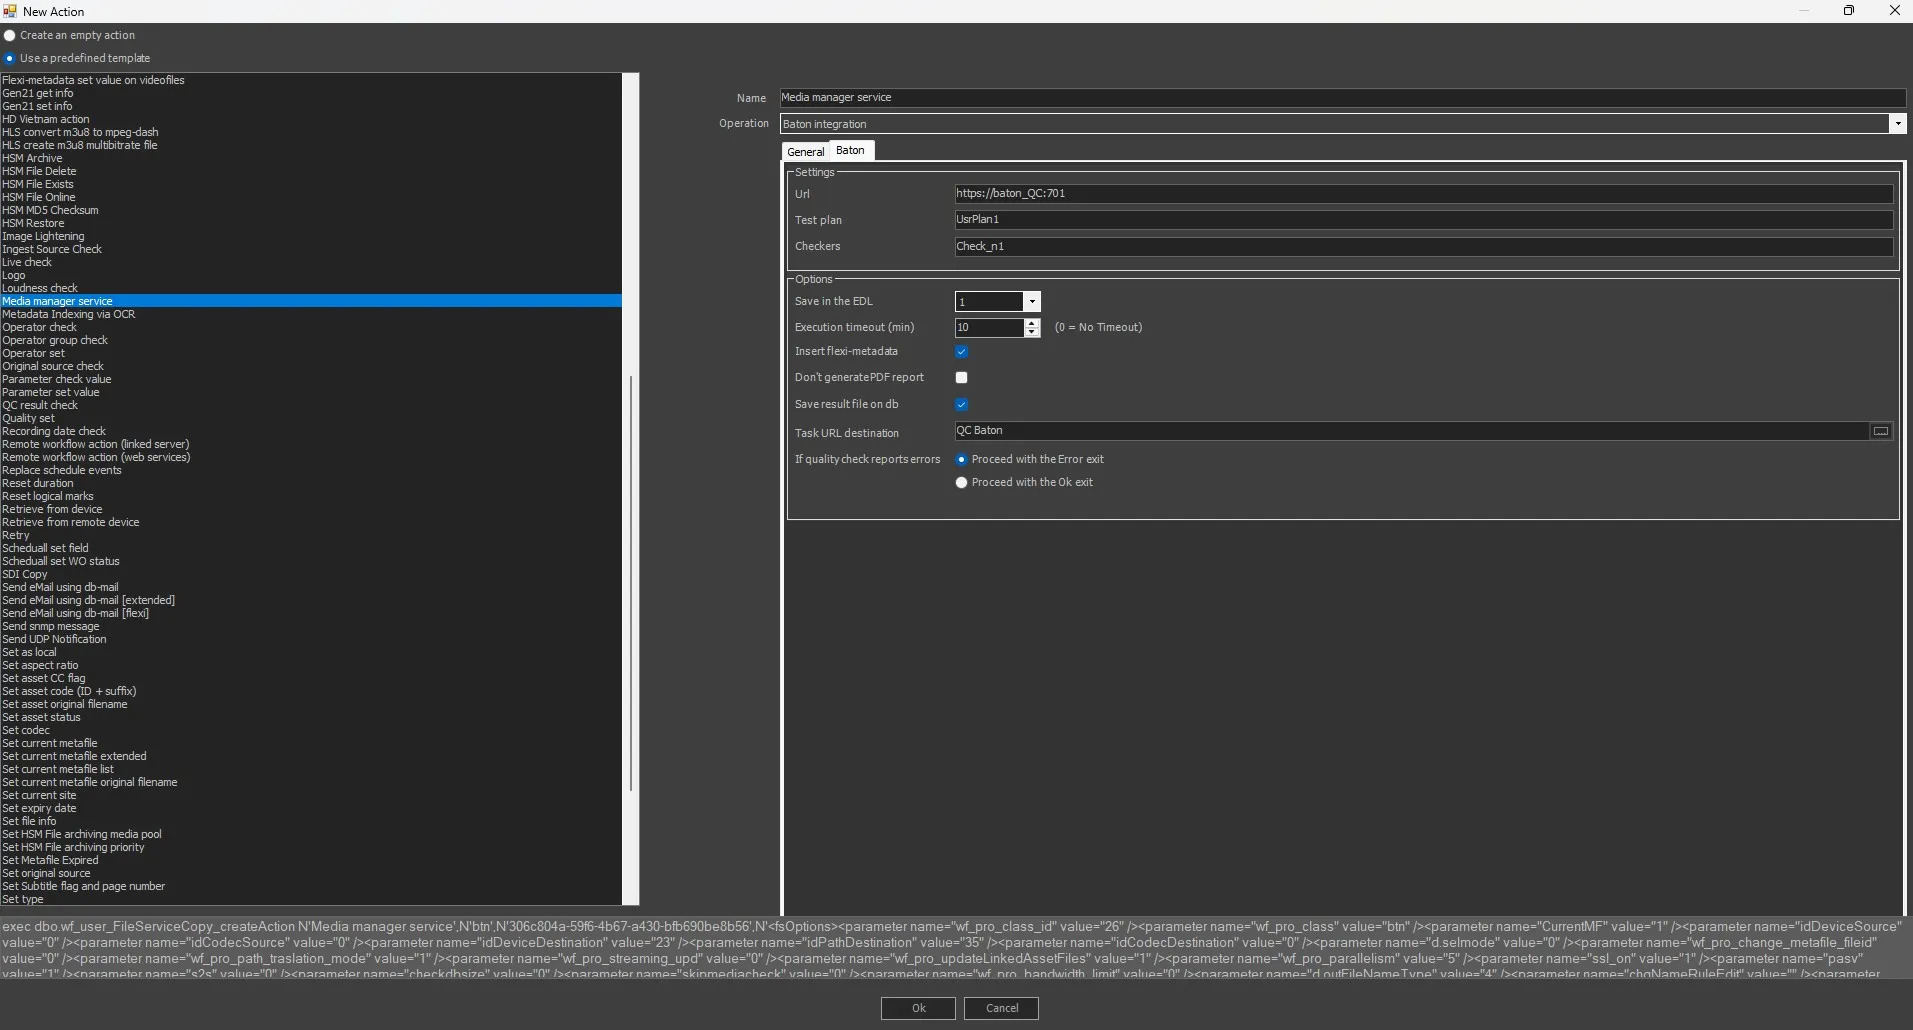Select the Send snmp message template
The height and width of the screenshot is (1030, 1913).
pyautogui.click(x=51, y=627)
